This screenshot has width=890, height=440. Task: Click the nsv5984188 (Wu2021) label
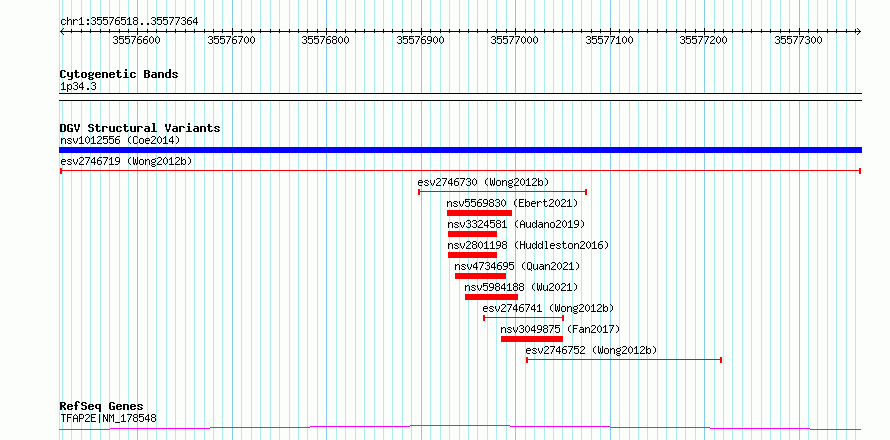coord(521,287)
